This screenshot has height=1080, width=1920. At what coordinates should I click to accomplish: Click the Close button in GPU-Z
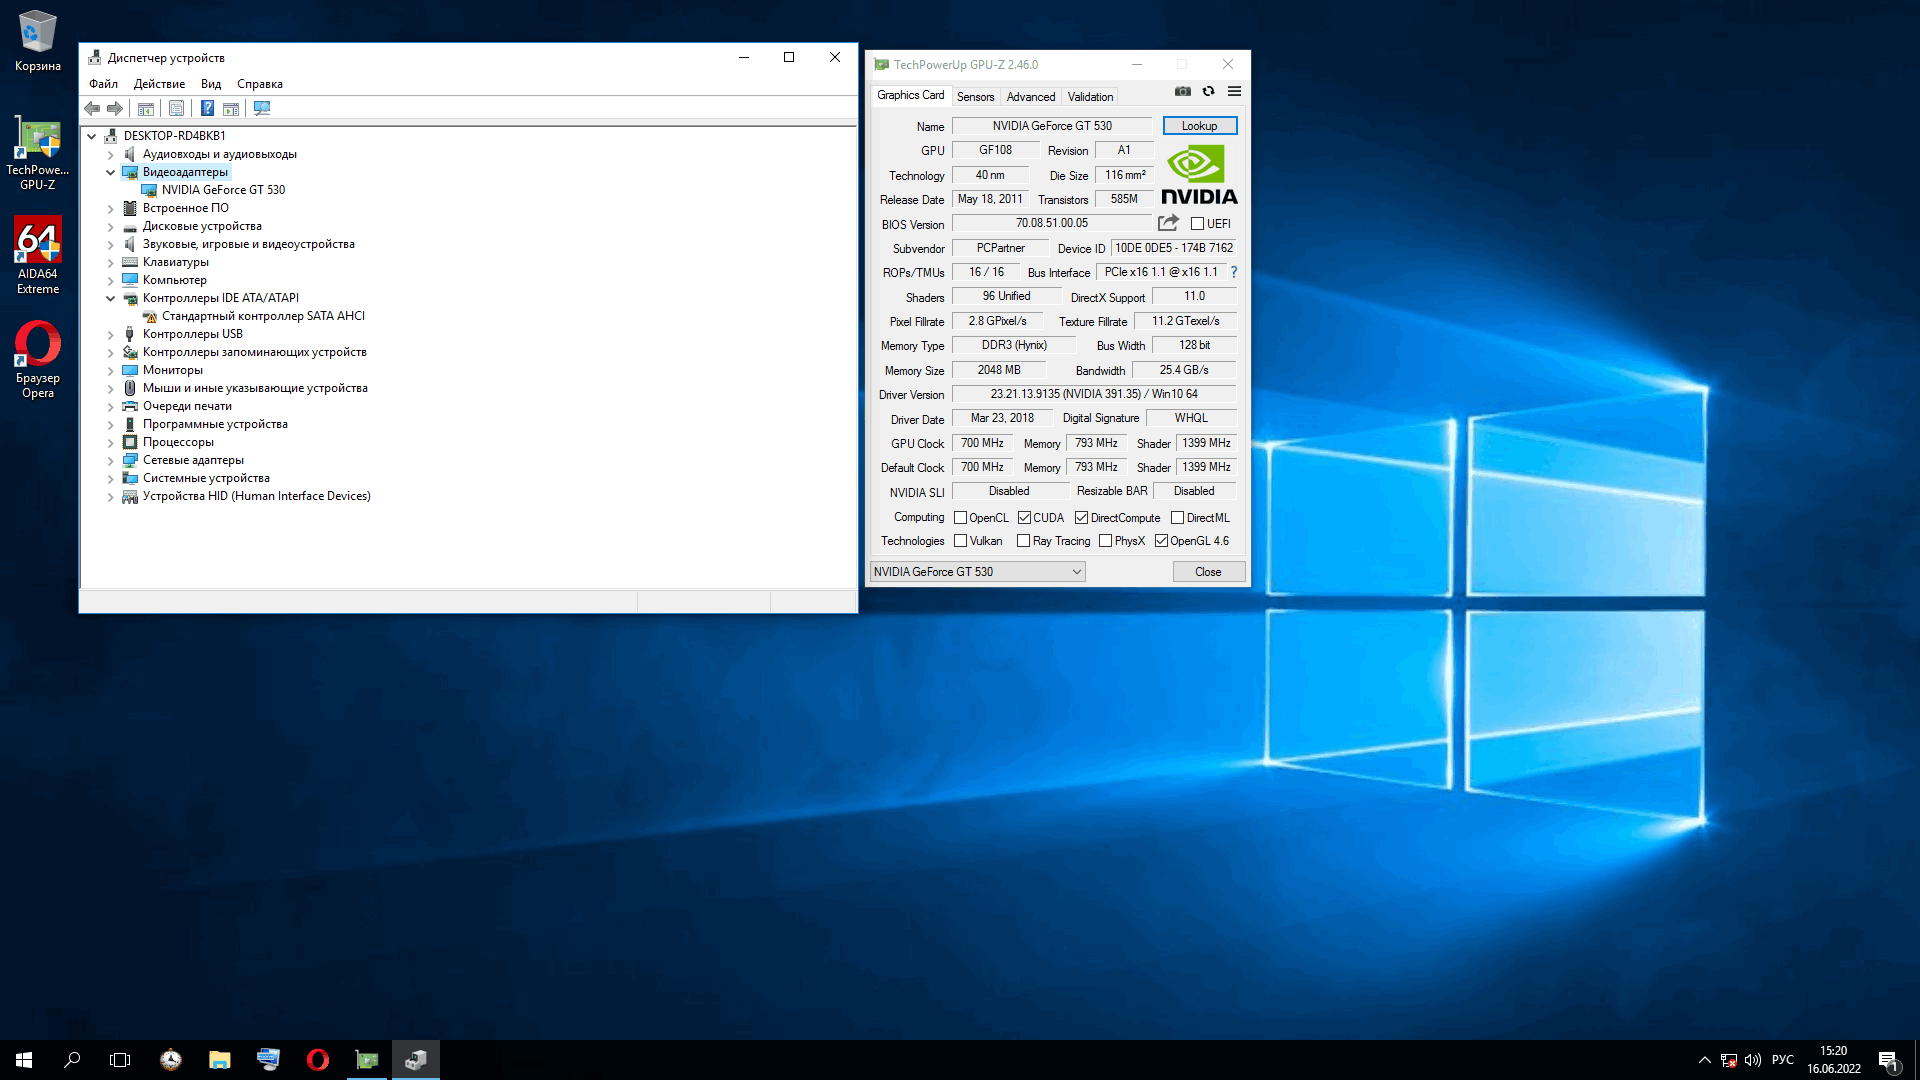[1208, 572]
